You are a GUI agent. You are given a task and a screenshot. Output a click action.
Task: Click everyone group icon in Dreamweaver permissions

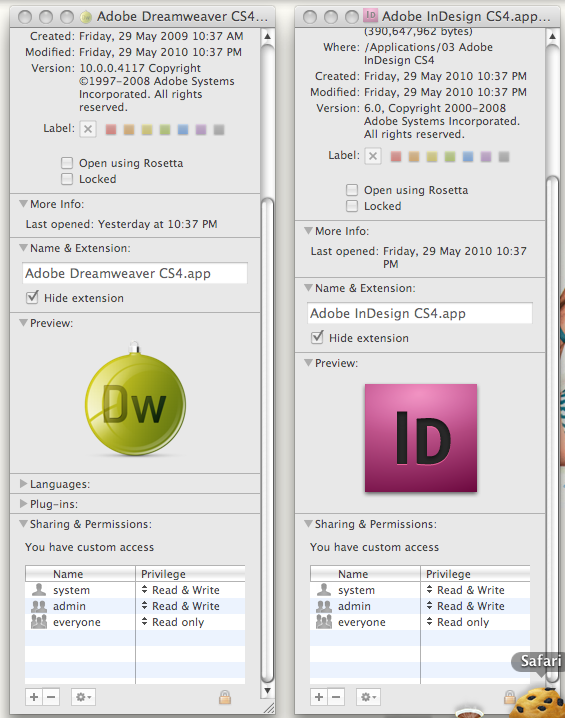pos(39,622)
